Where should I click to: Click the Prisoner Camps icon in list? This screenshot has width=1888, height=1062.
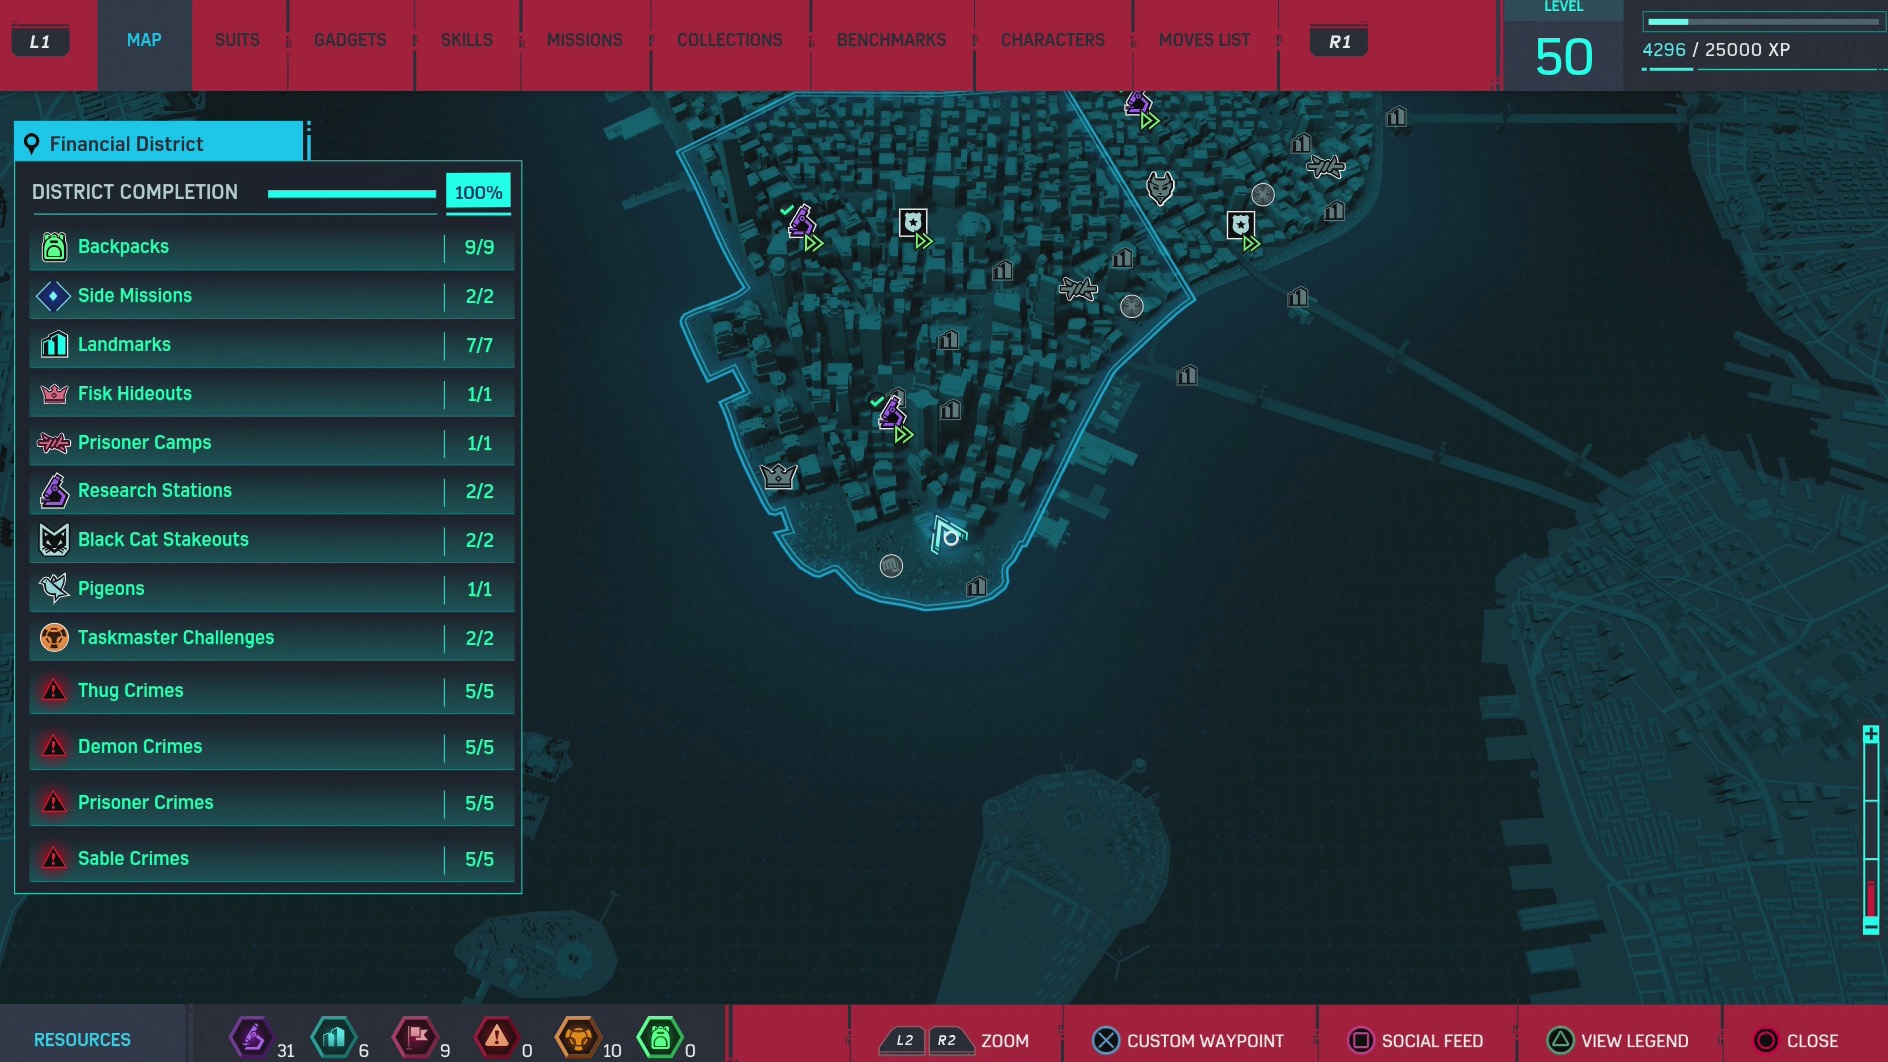pos(54,442)
